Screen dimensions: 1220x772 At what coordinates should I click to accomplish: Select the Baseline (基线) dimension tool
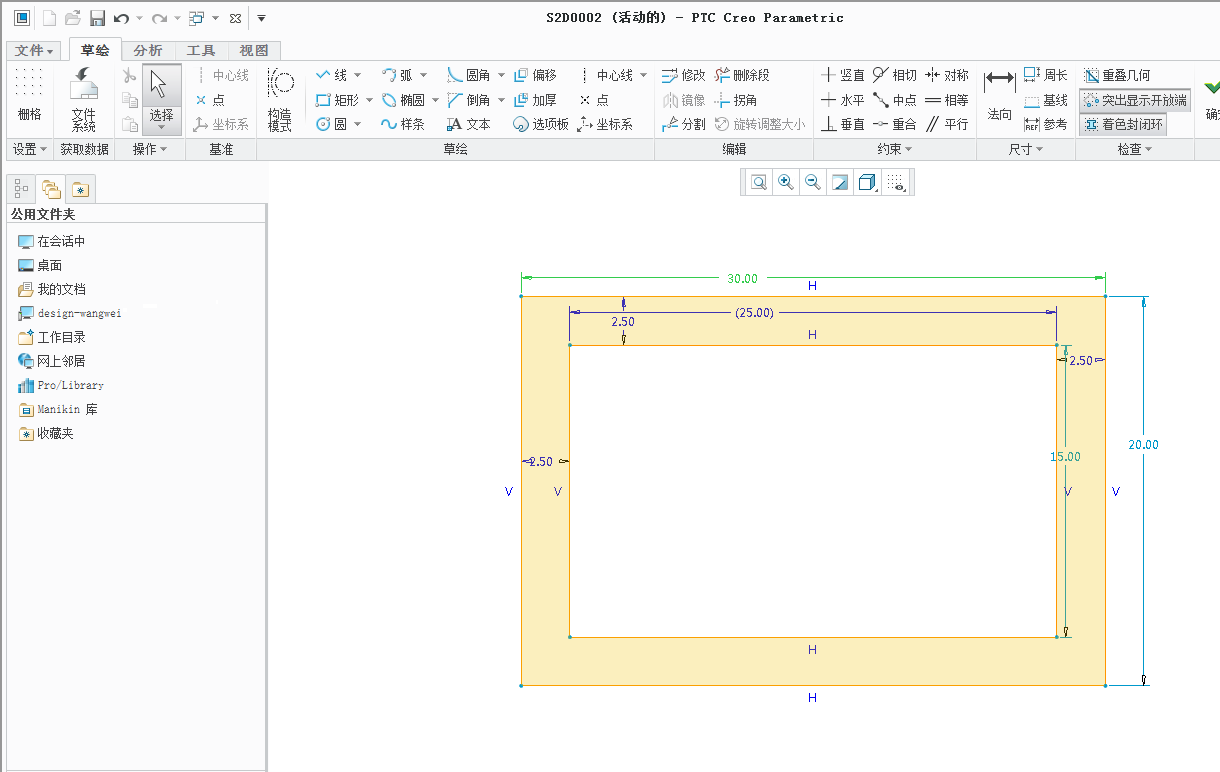click(1046, 100)
